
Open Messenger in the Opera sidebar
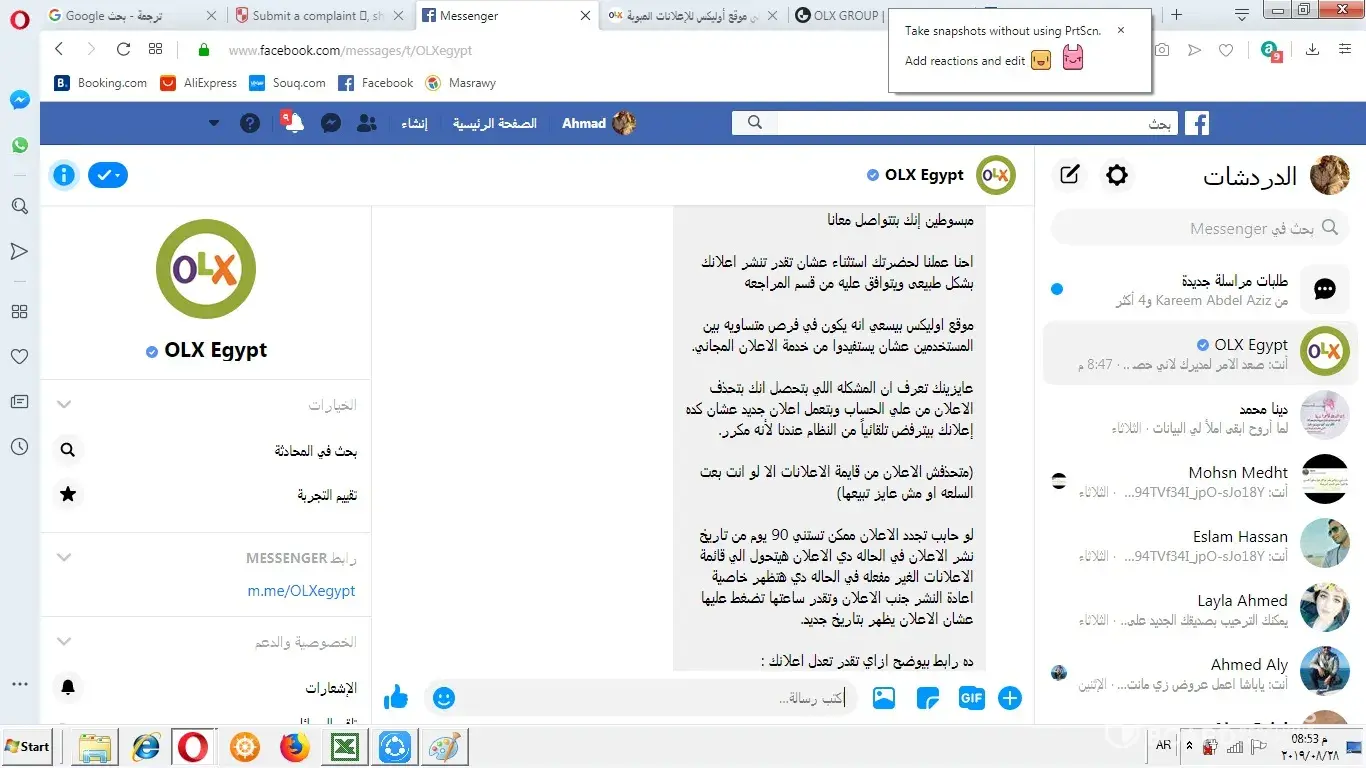click(19, 100)
